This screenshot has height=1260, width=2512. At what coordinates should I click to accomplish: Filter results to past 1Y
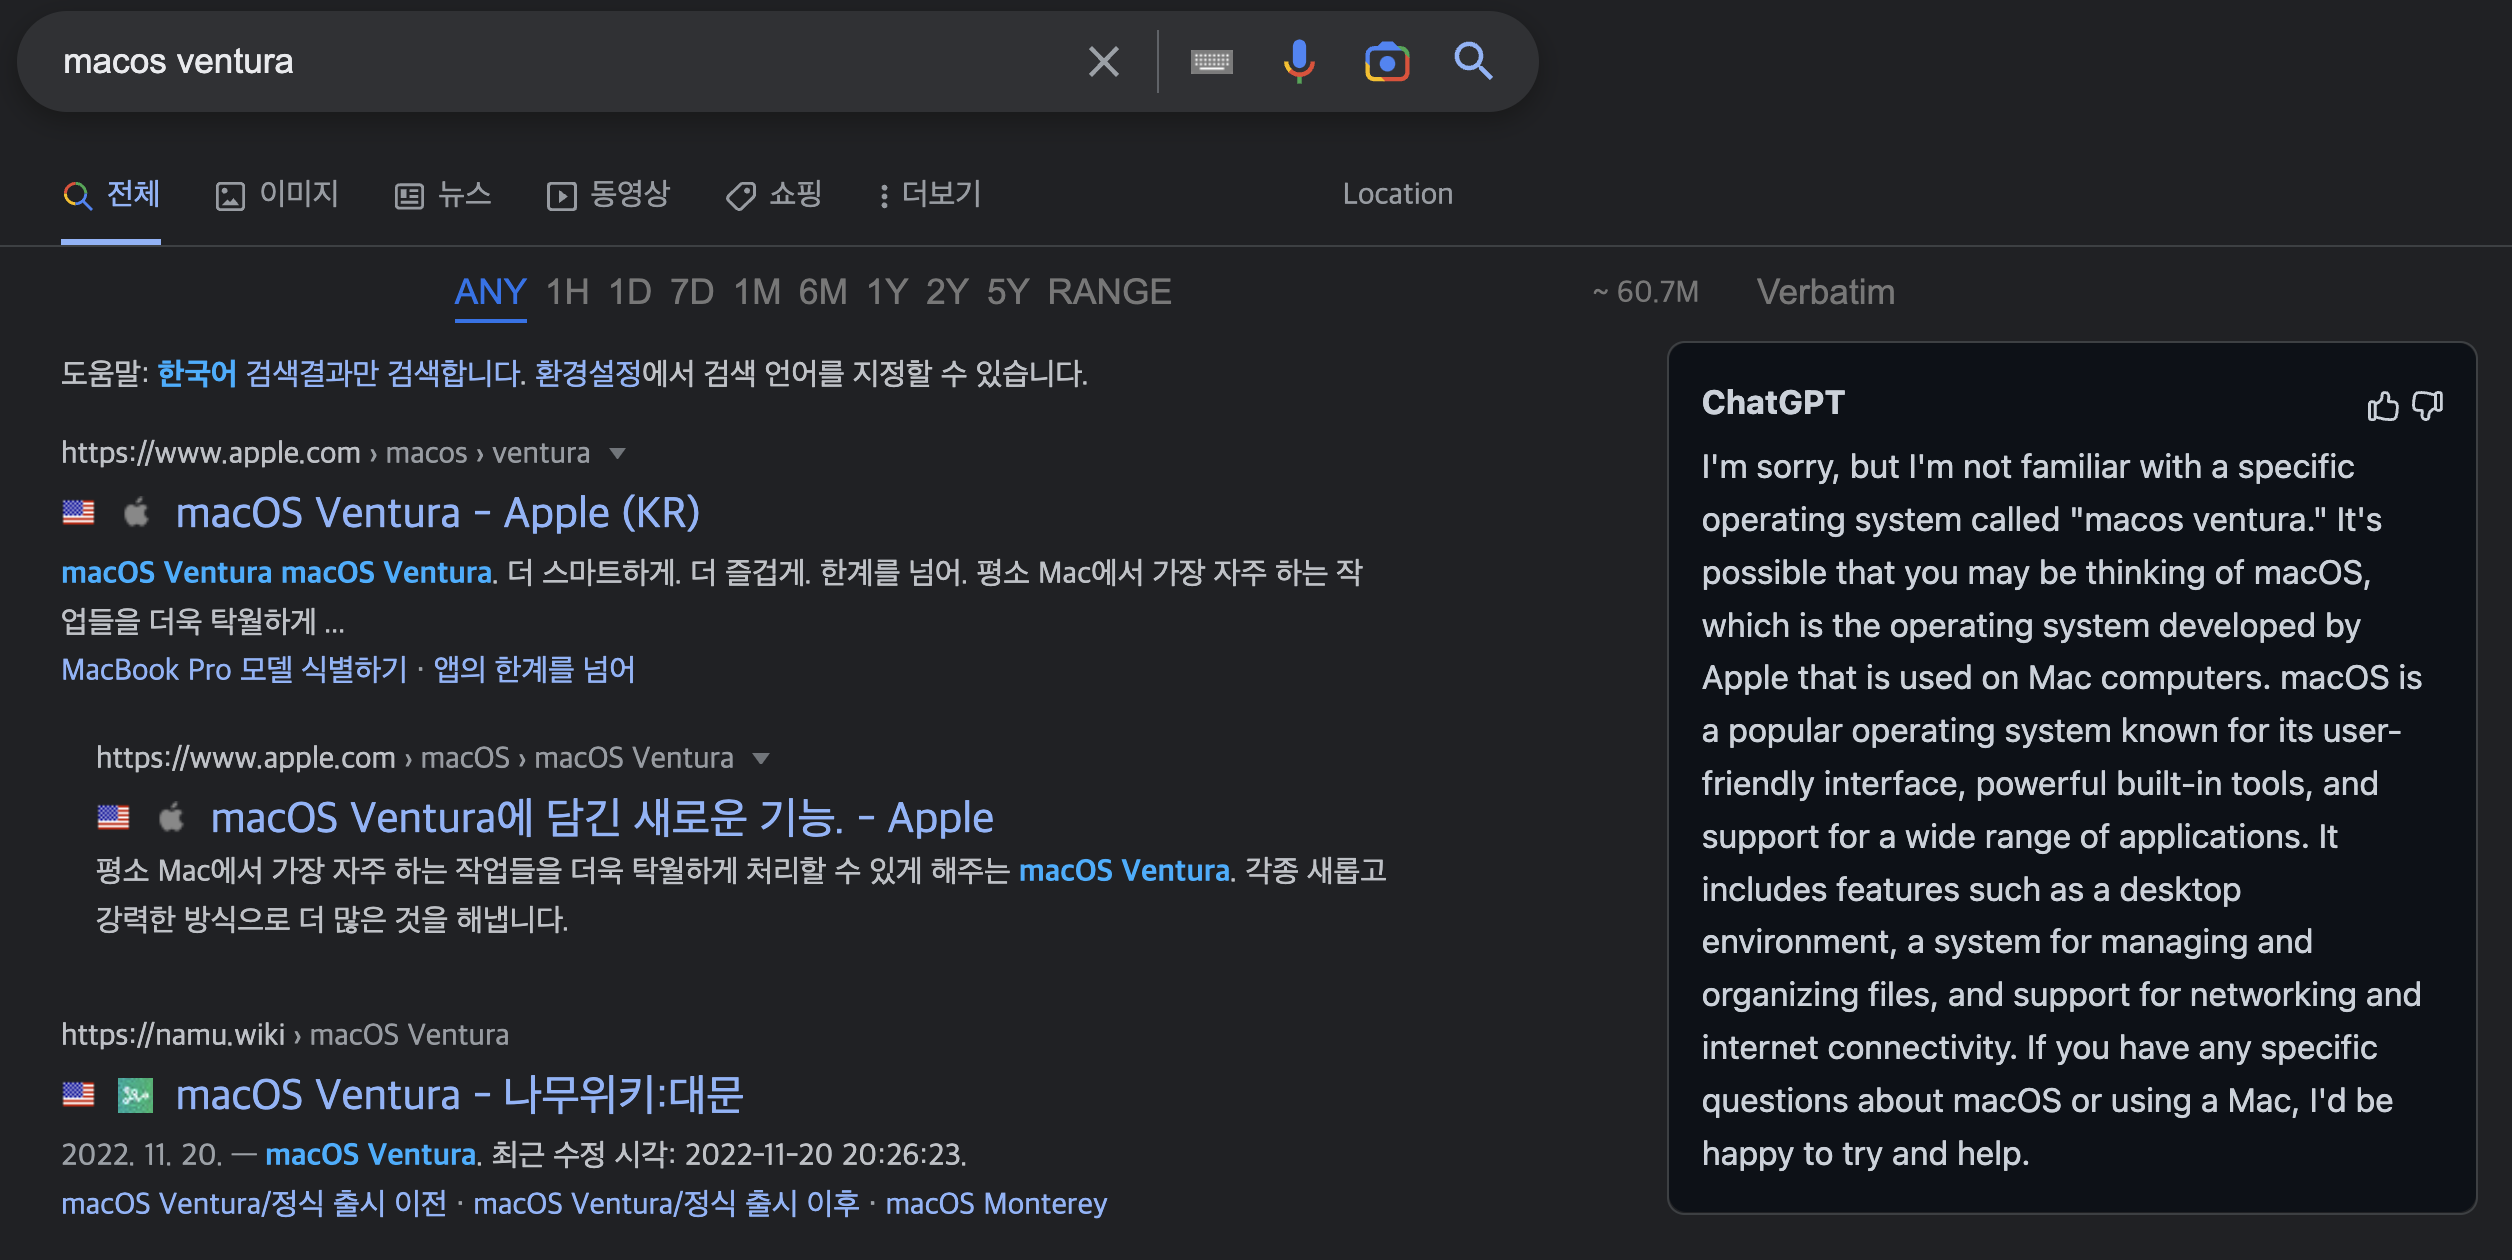[x=887, y=292]
